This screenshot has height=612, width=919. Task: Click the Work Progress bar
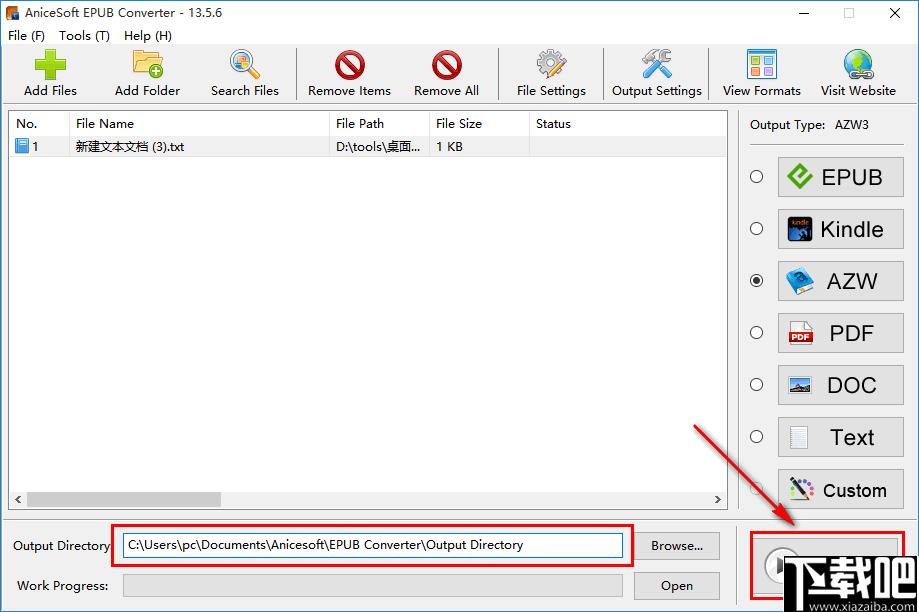[x=373, y=586]
